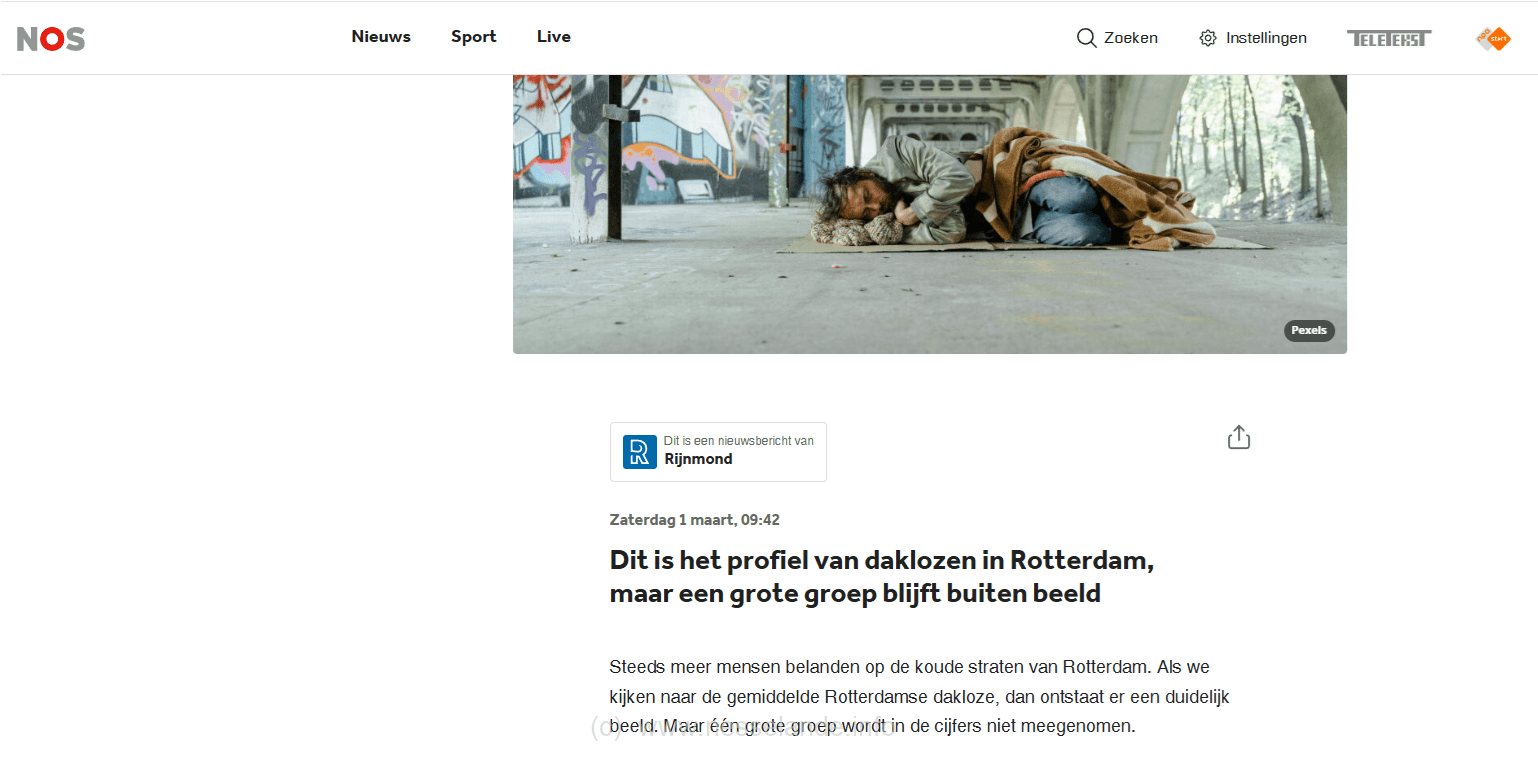Screen dimensions: 1538x759
Task: Open the homeless man article photo
Action: (930, 214)
